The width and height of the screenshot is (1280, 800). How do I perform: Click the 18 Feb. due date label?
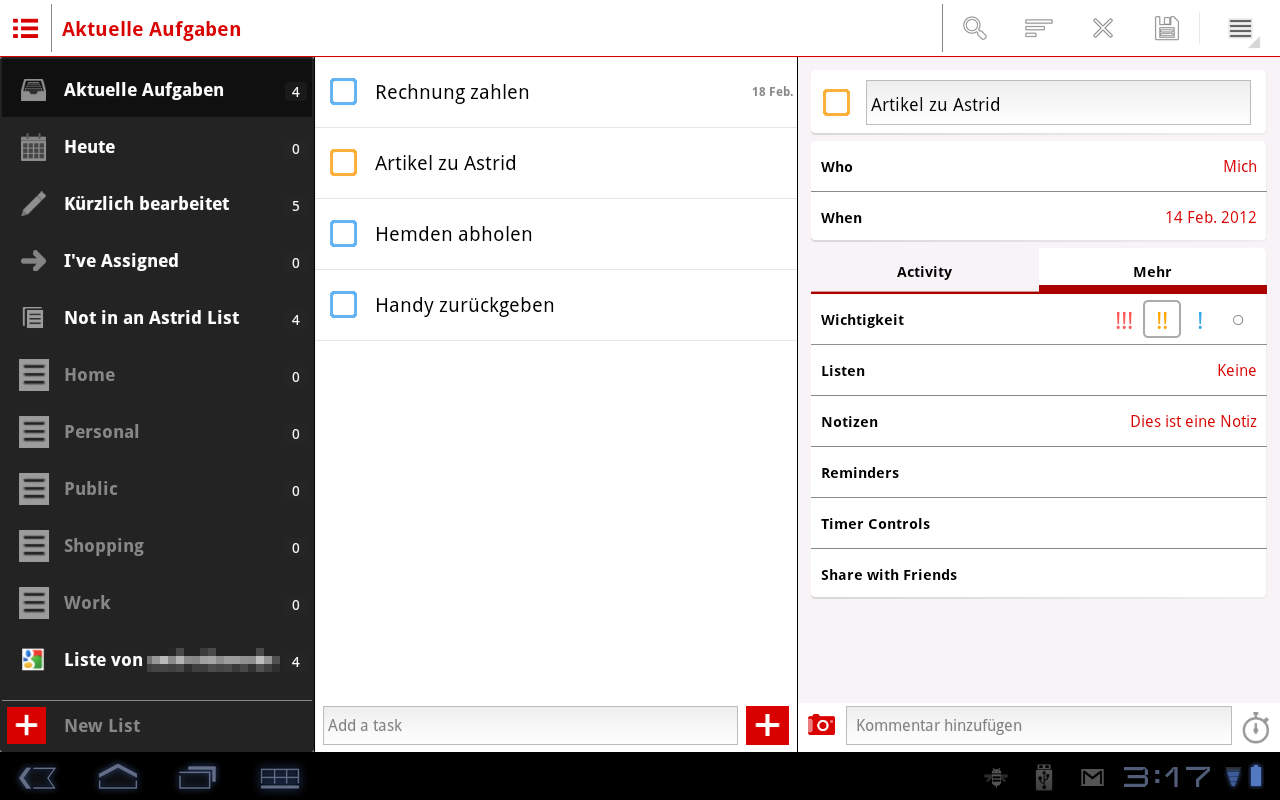(772, 92)
